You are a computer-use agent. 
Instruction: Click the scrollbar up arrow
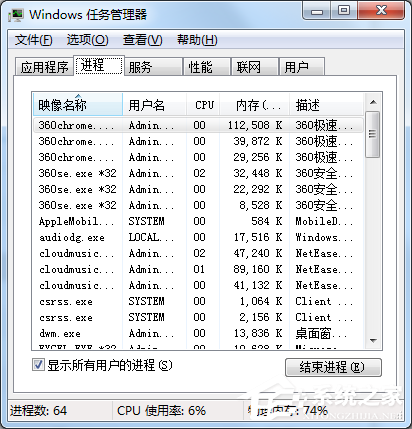373,102
